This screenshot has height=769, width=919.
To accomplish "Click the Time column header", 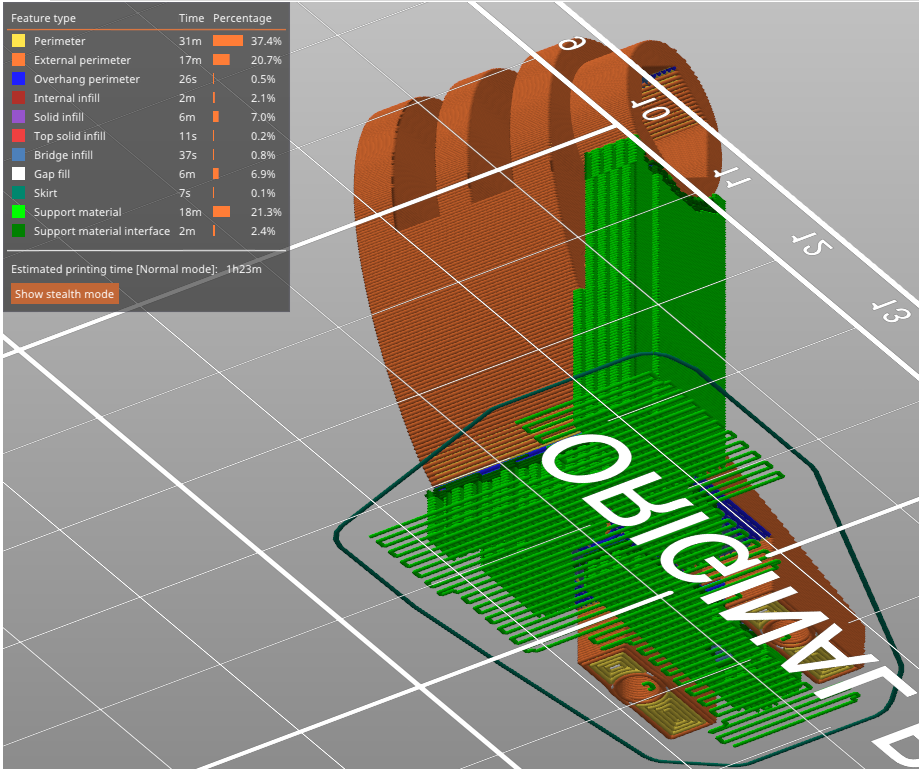I will [x=191, y=18].
